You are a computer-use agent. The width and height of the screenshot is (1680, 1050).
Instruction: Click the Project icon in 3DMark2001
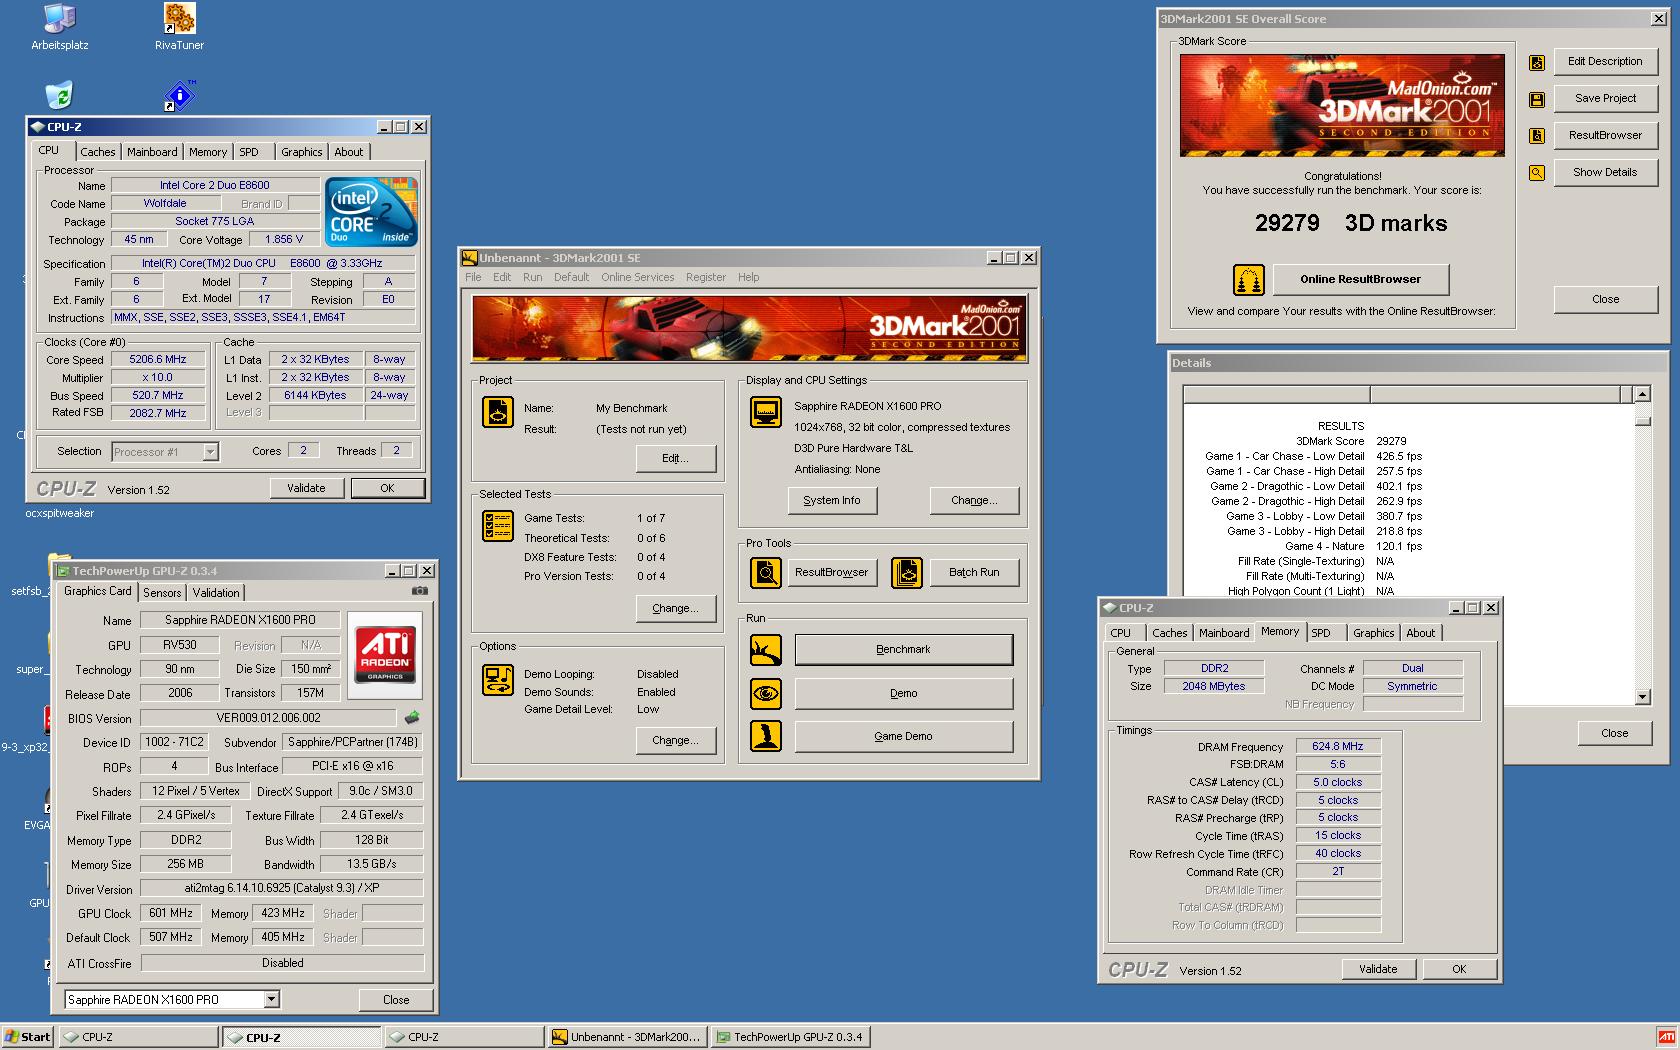[498, 411]
